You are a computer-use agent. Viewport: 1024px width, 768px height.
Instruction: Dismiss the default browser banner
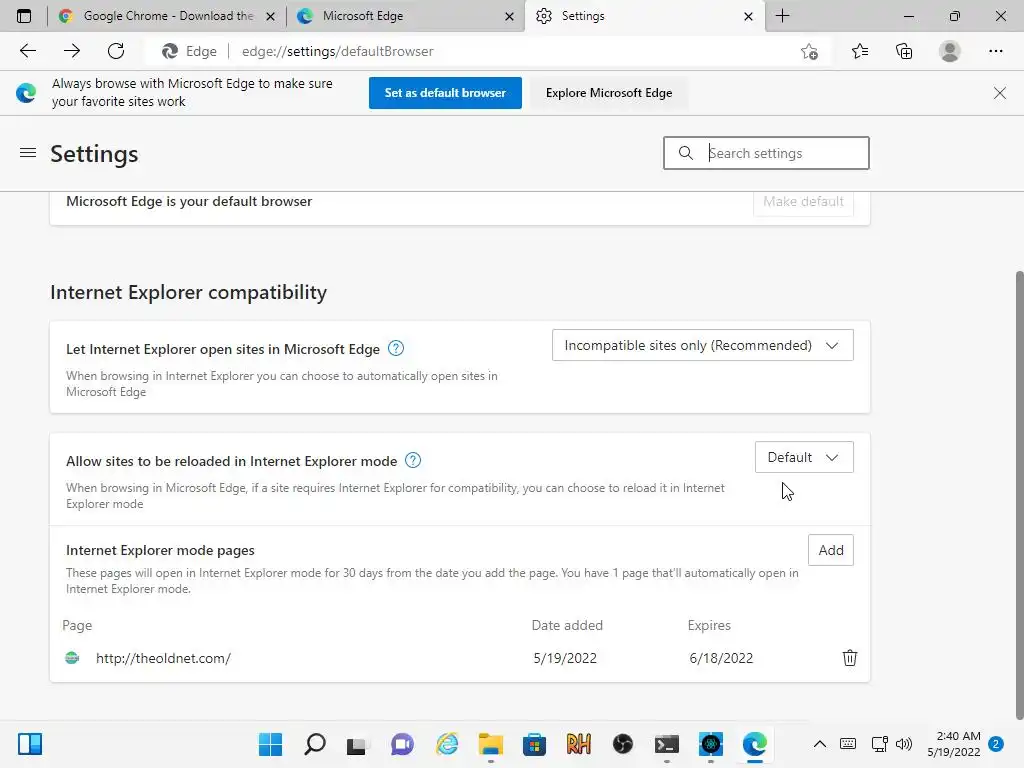(x=999, y=93)
